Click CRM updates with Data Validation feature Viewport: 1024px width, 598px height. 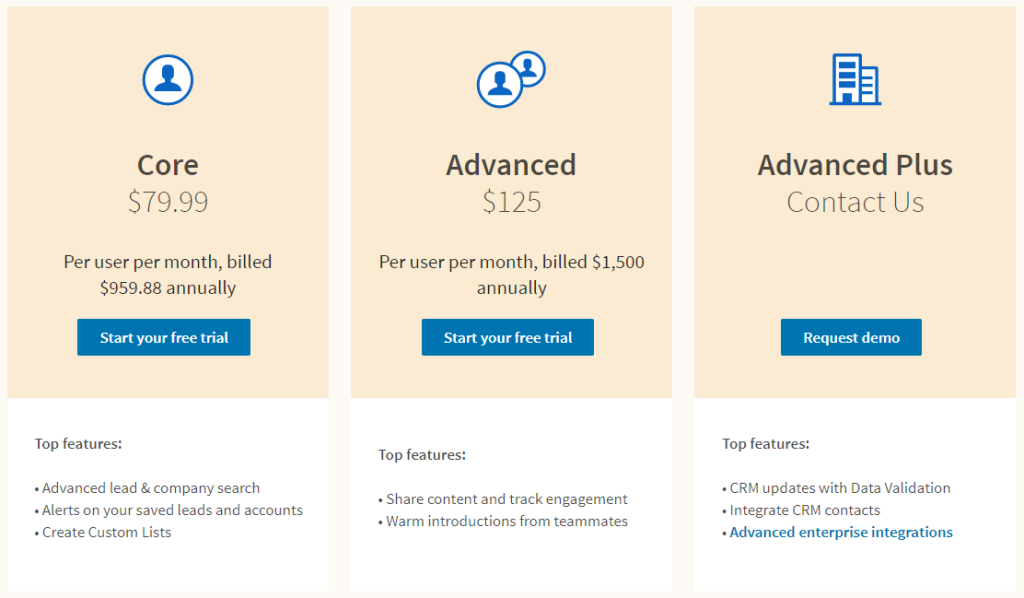[x=837, y=488]
